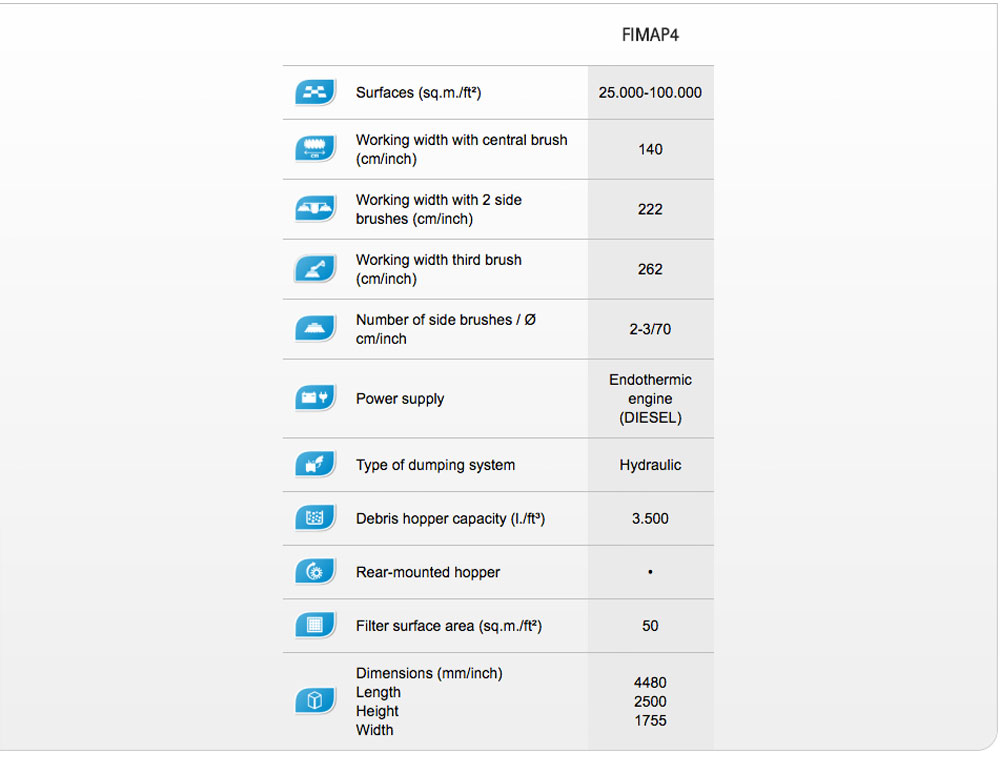This screenshot has width=1000, height=771.
Task: Click the rear-mounted hopper icon
Action: [x=314, y=572]
